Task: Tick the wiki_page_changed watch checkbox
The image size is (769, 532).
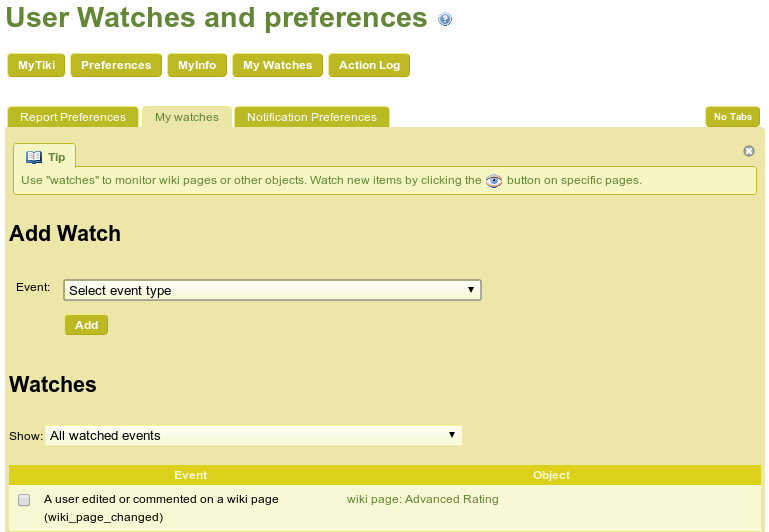Action: 24,500
